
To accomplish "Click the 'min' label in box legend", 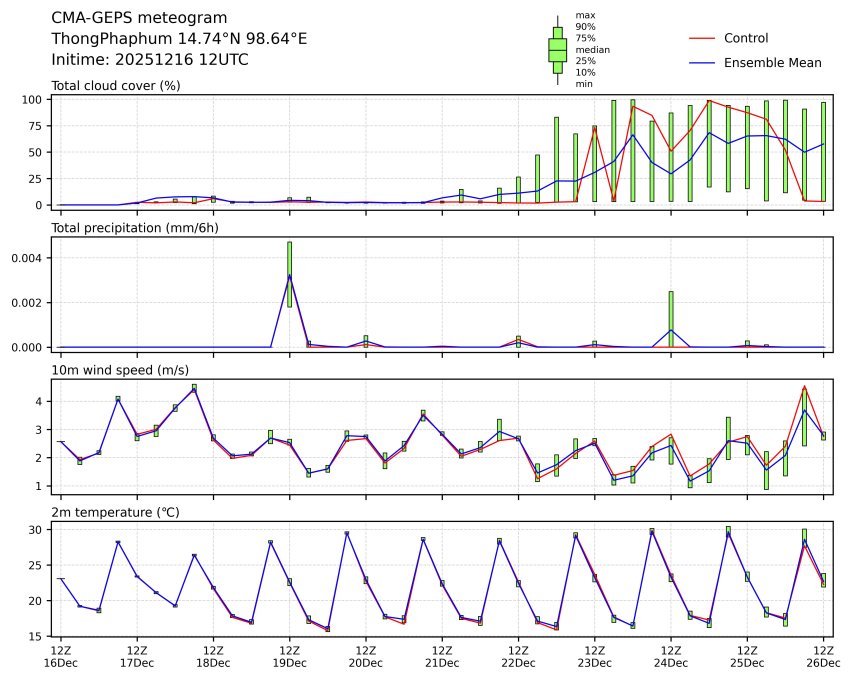I will coord(584,84).
